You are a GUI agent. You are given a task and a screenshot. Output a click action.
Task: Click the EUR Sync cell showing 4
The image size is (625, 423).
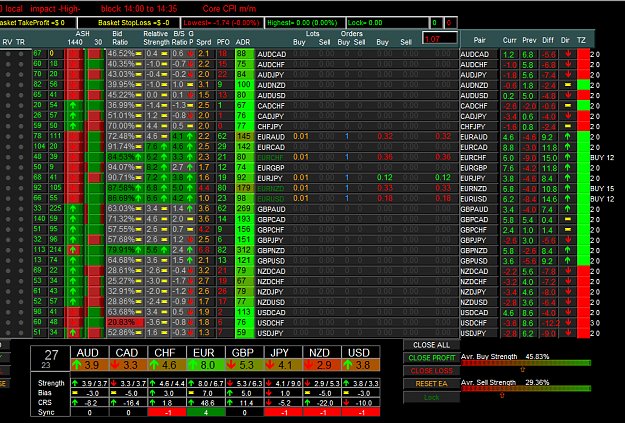(206, 412)
